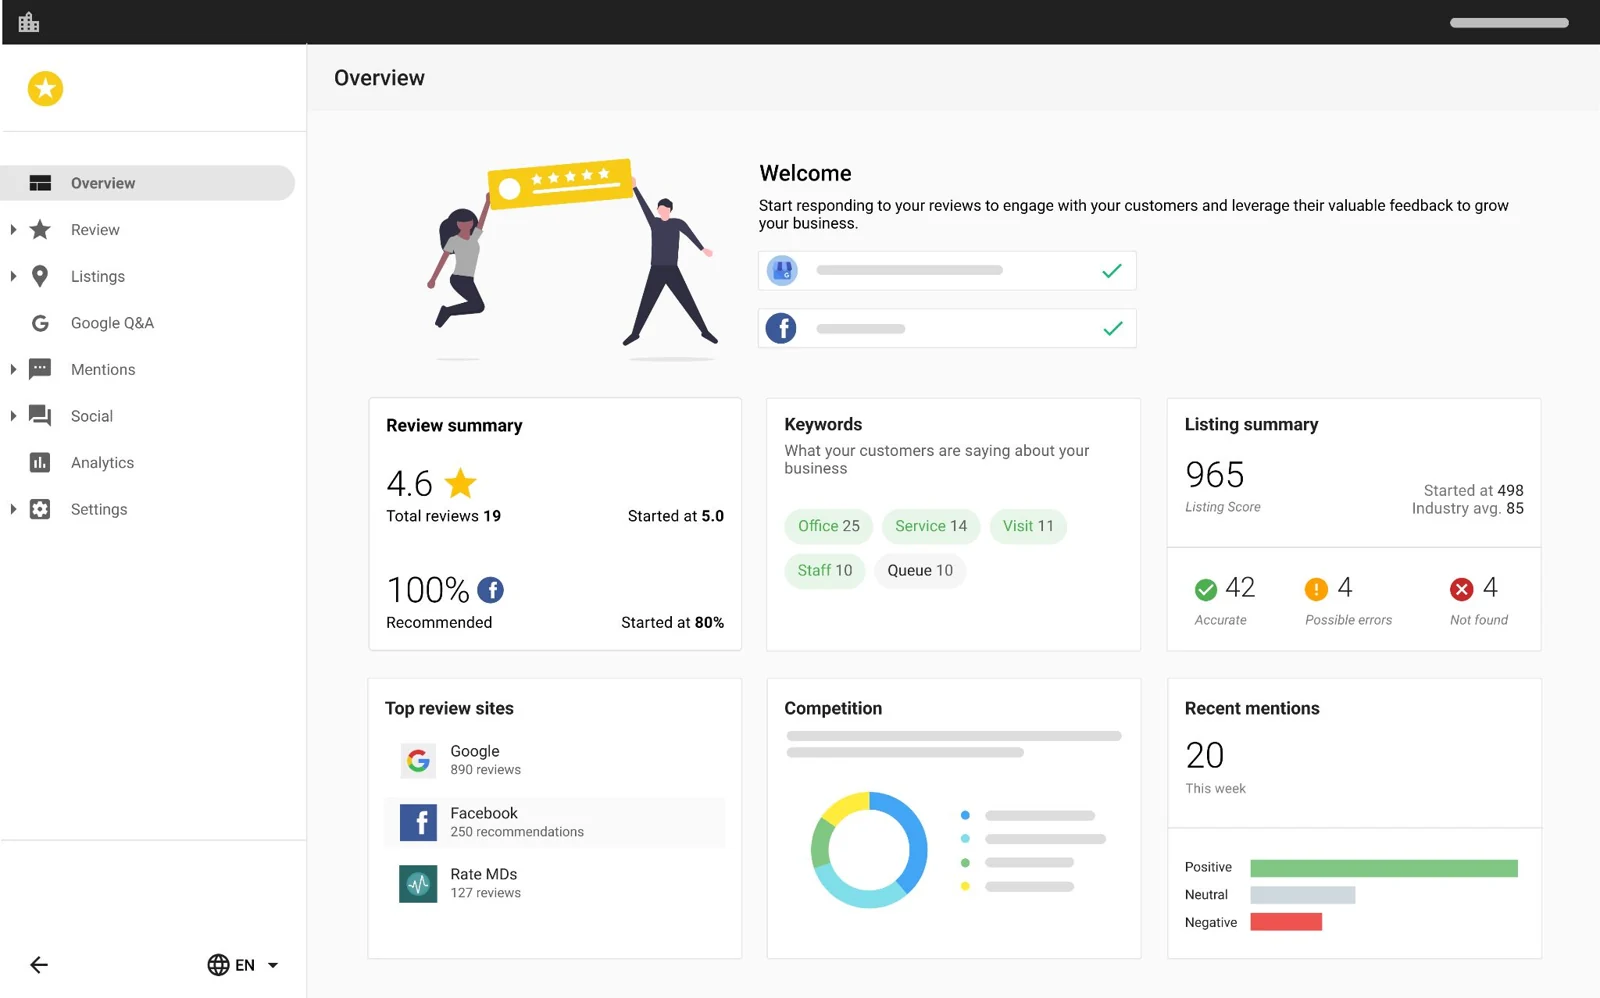The image size is (1600, 998).
Task: Click the Analytics bar chart icon
Action: click(40, 462)
